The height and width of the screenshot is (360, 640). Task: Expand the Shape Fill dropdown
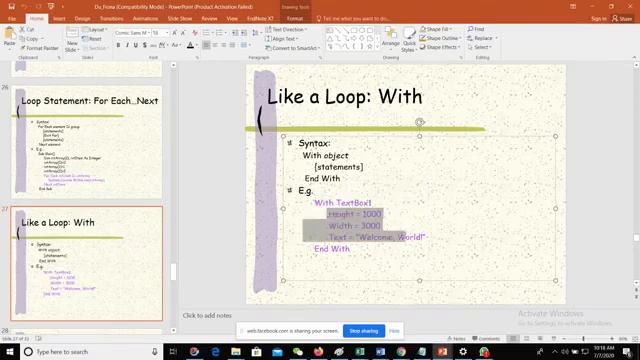(x=436, y=29)
